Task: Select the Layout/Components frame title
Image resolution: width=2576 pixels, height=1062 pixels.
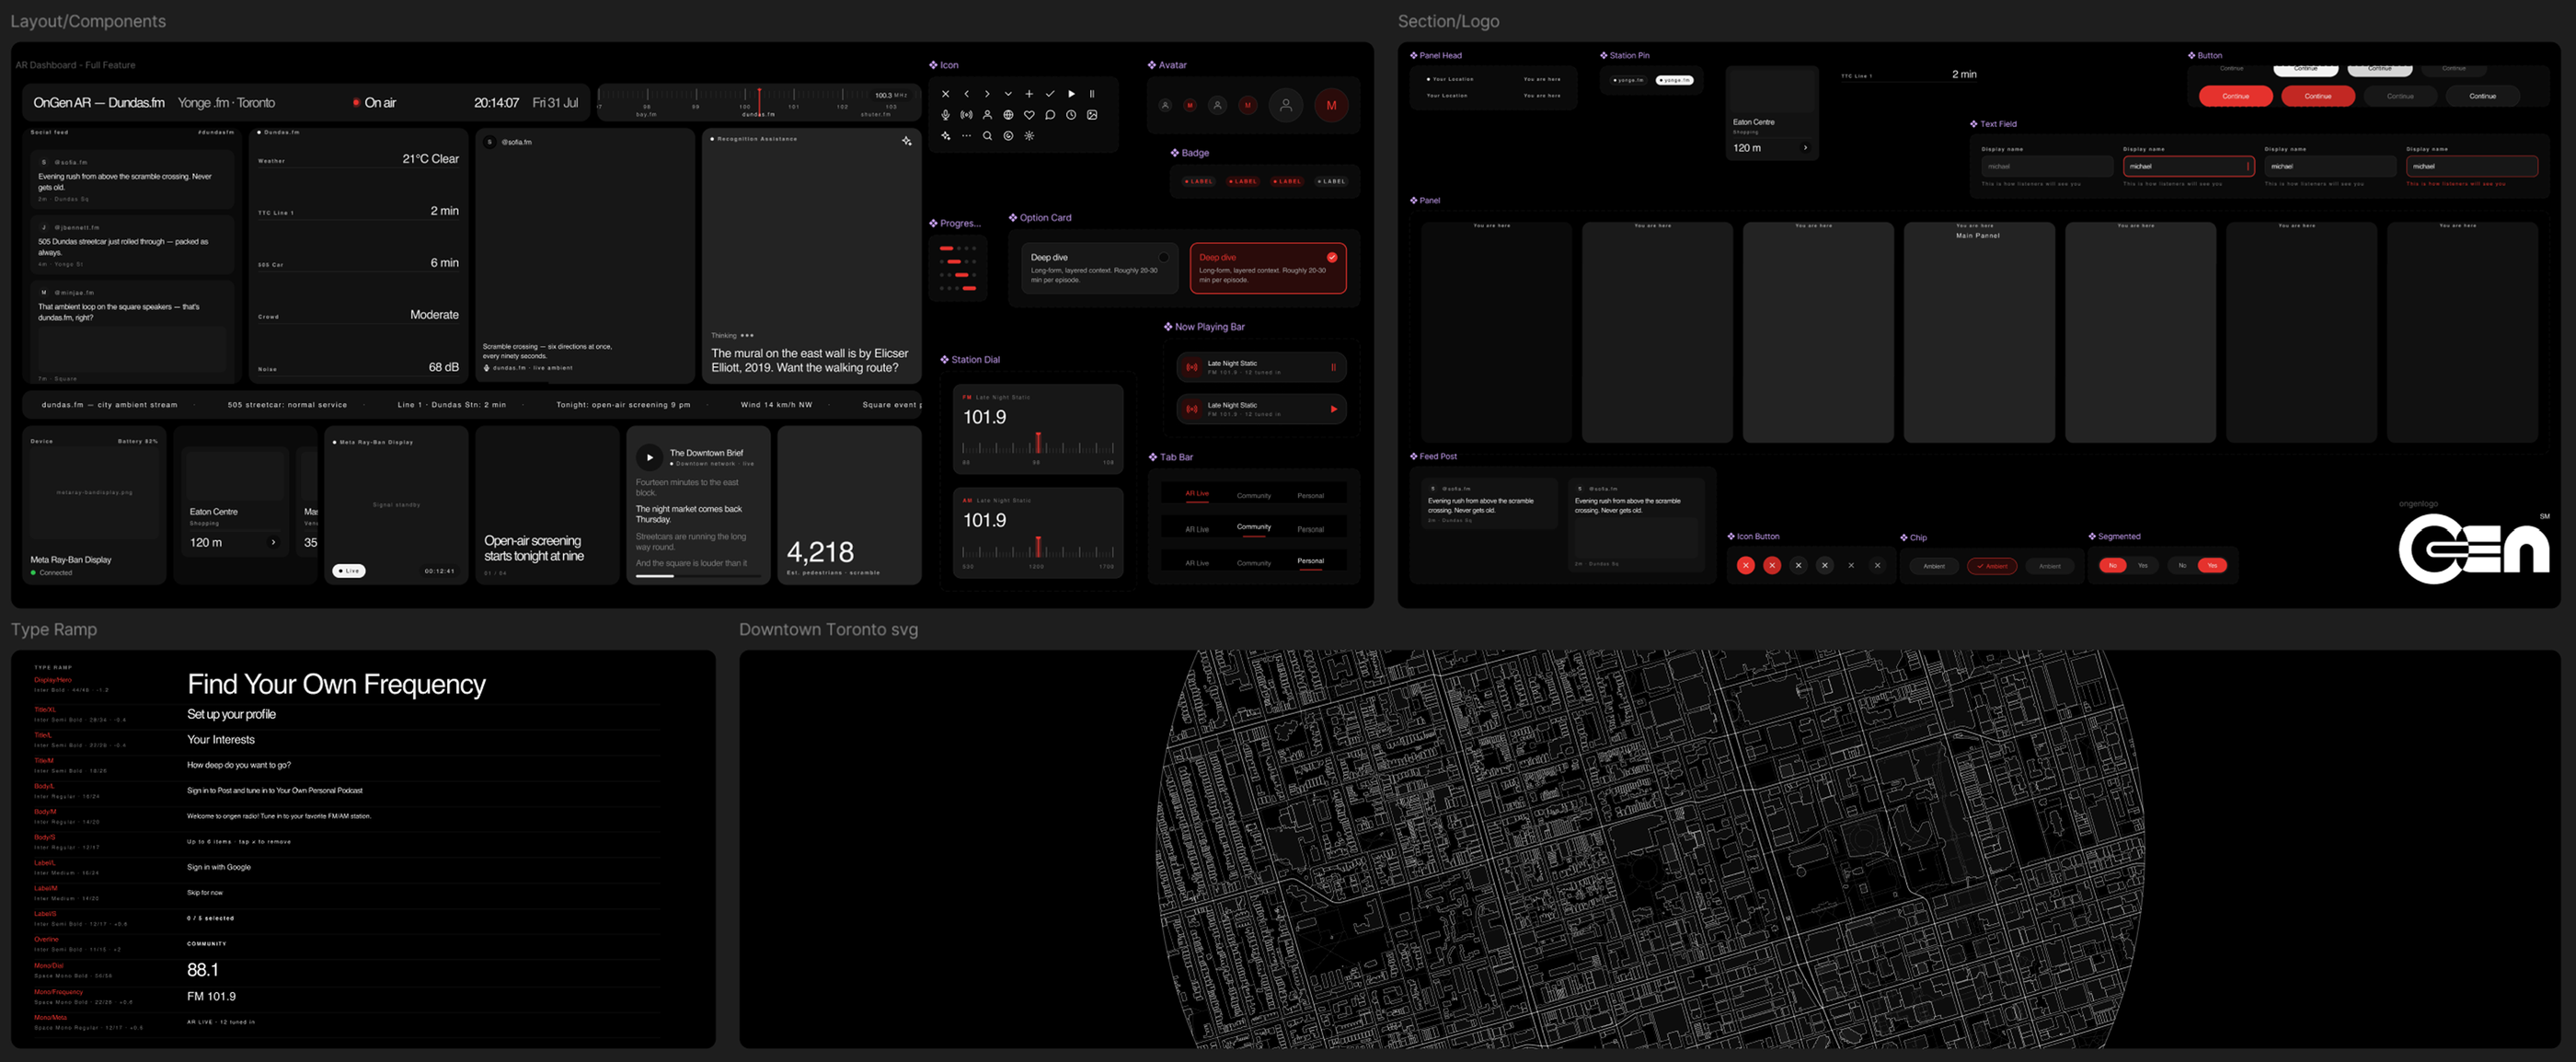Action: 88,21
